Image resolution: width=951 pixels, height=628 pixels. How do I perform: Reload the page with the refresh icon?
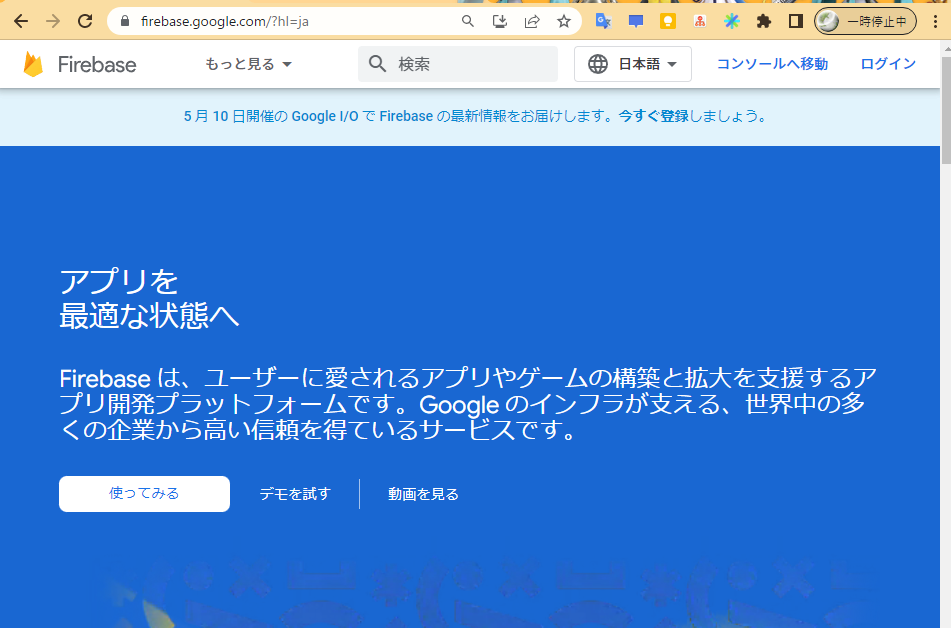pos(85,21)
